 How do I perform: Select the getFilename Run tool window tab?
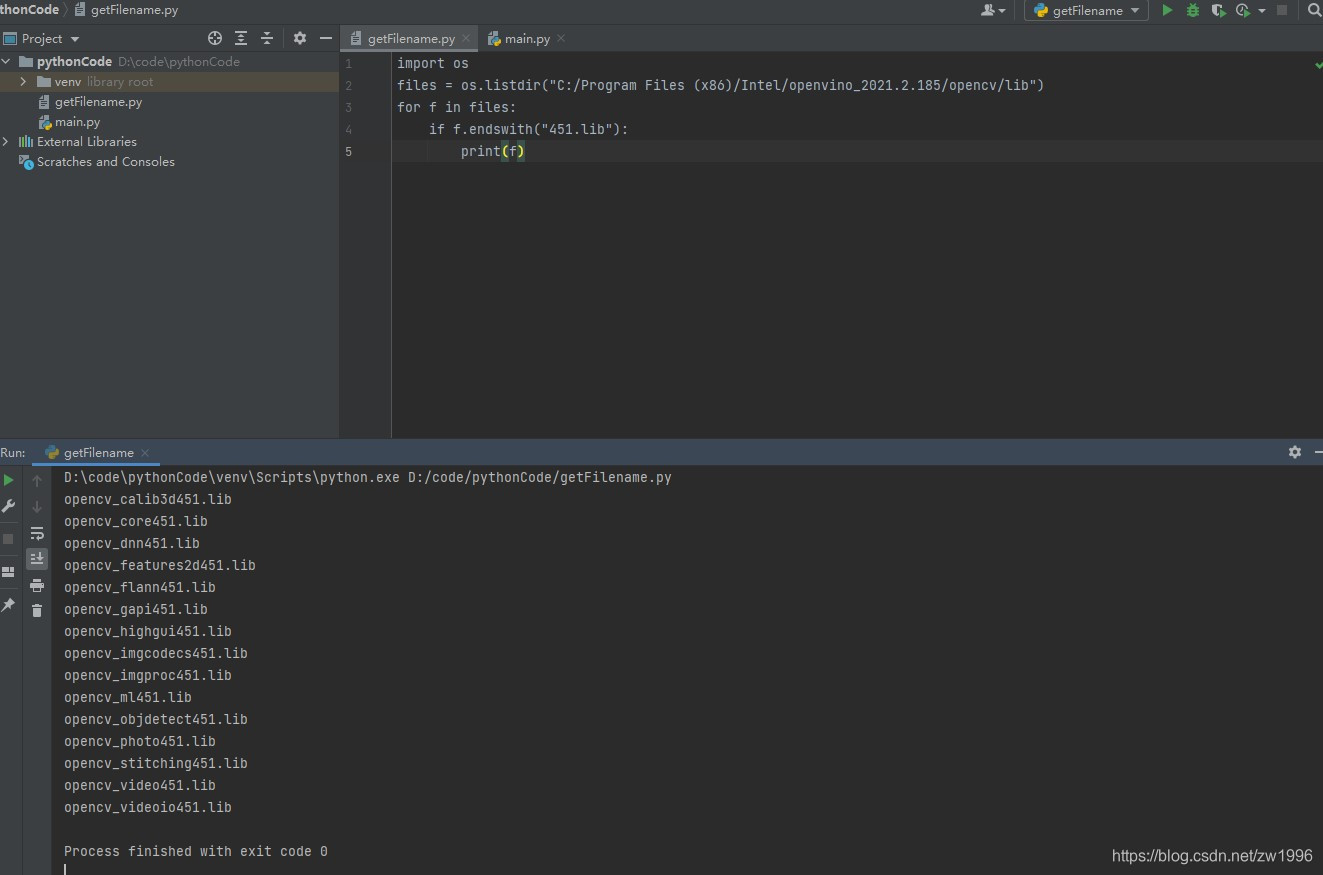[x=98, y=452]
